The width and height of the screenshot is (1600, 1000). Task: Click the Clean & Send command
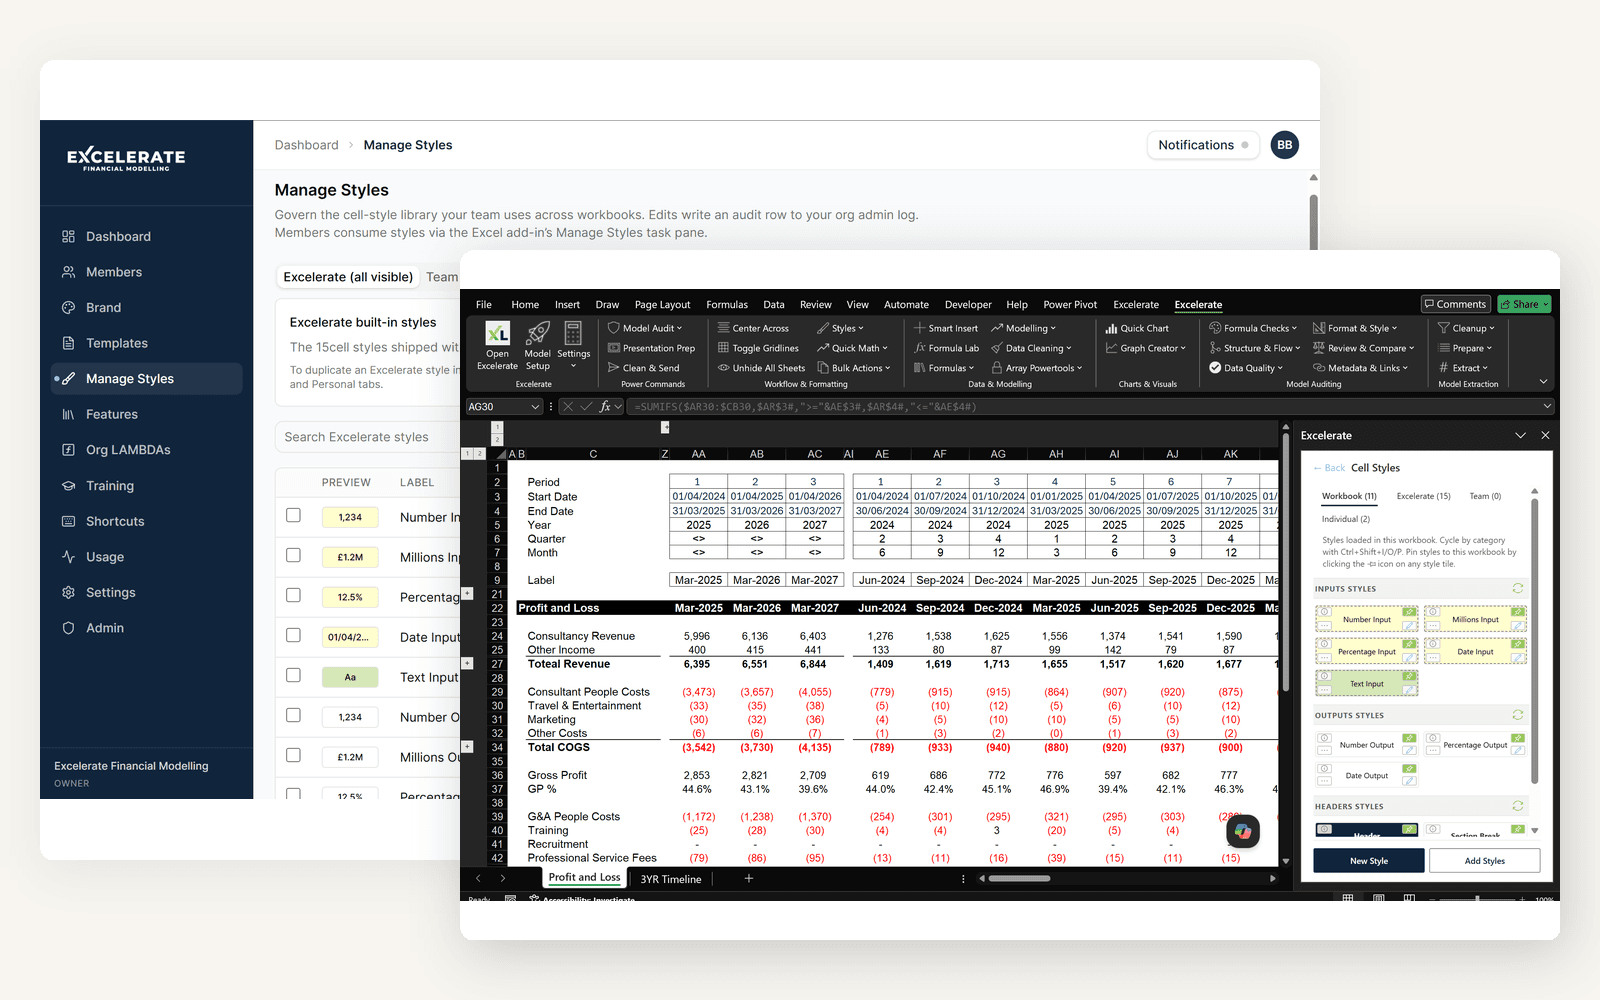click(643, 368)
